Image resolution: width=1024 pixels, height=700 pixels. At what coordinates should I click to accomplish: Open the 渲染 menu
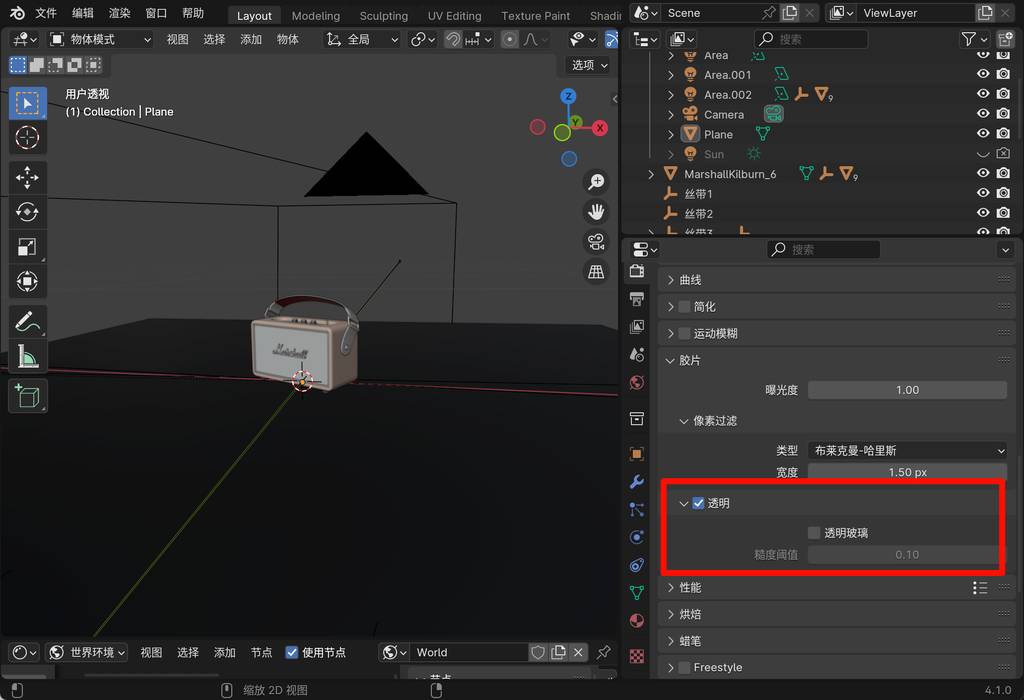(119, 13)
